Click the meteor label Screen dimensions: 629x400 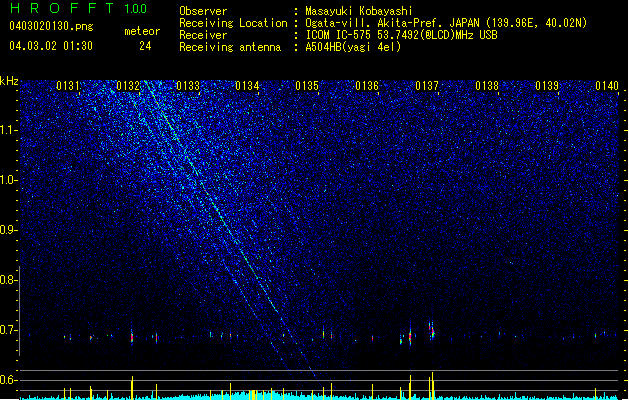(142, 31)
